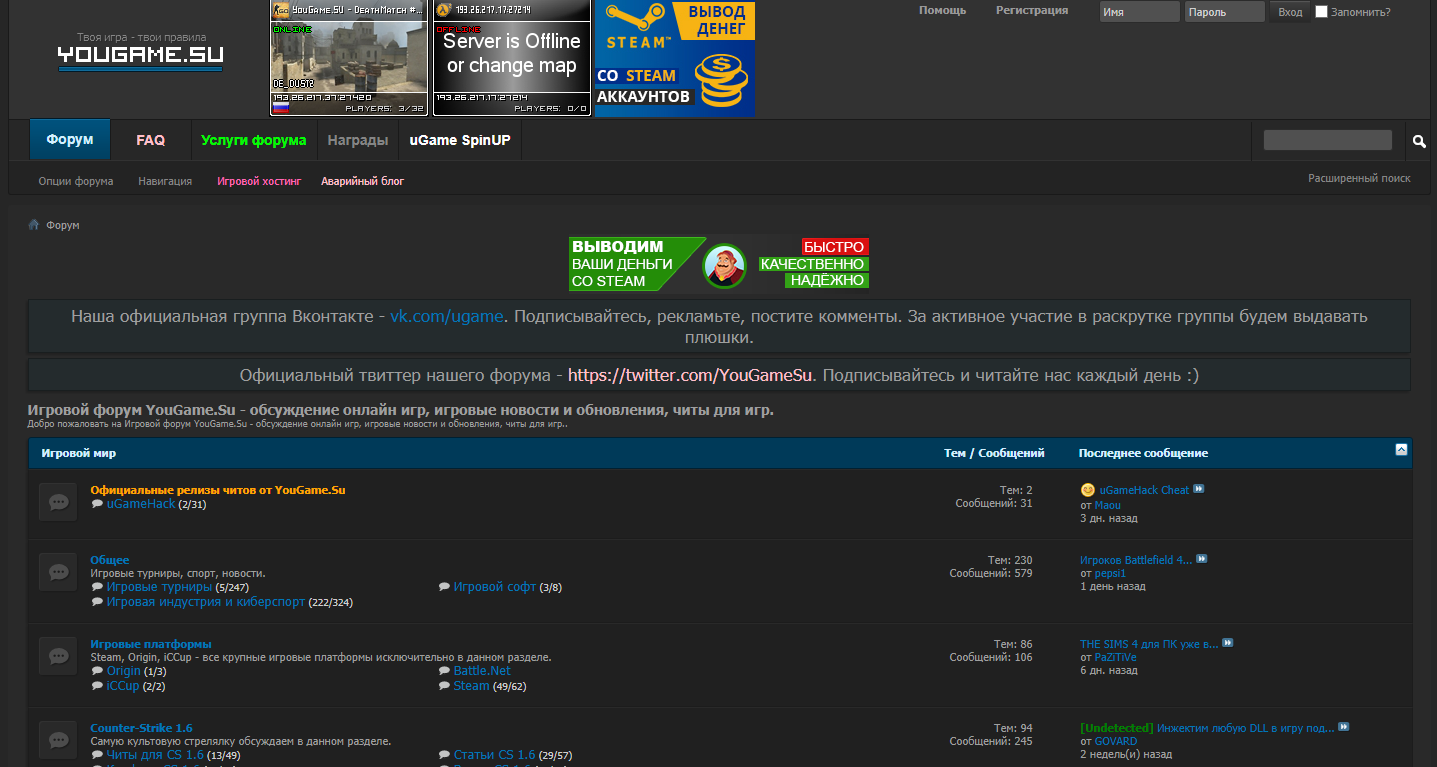Click the Игровой мир category title
Image resolution: width=1437 pixels, height=767 pixels.
tap(78, 453)
